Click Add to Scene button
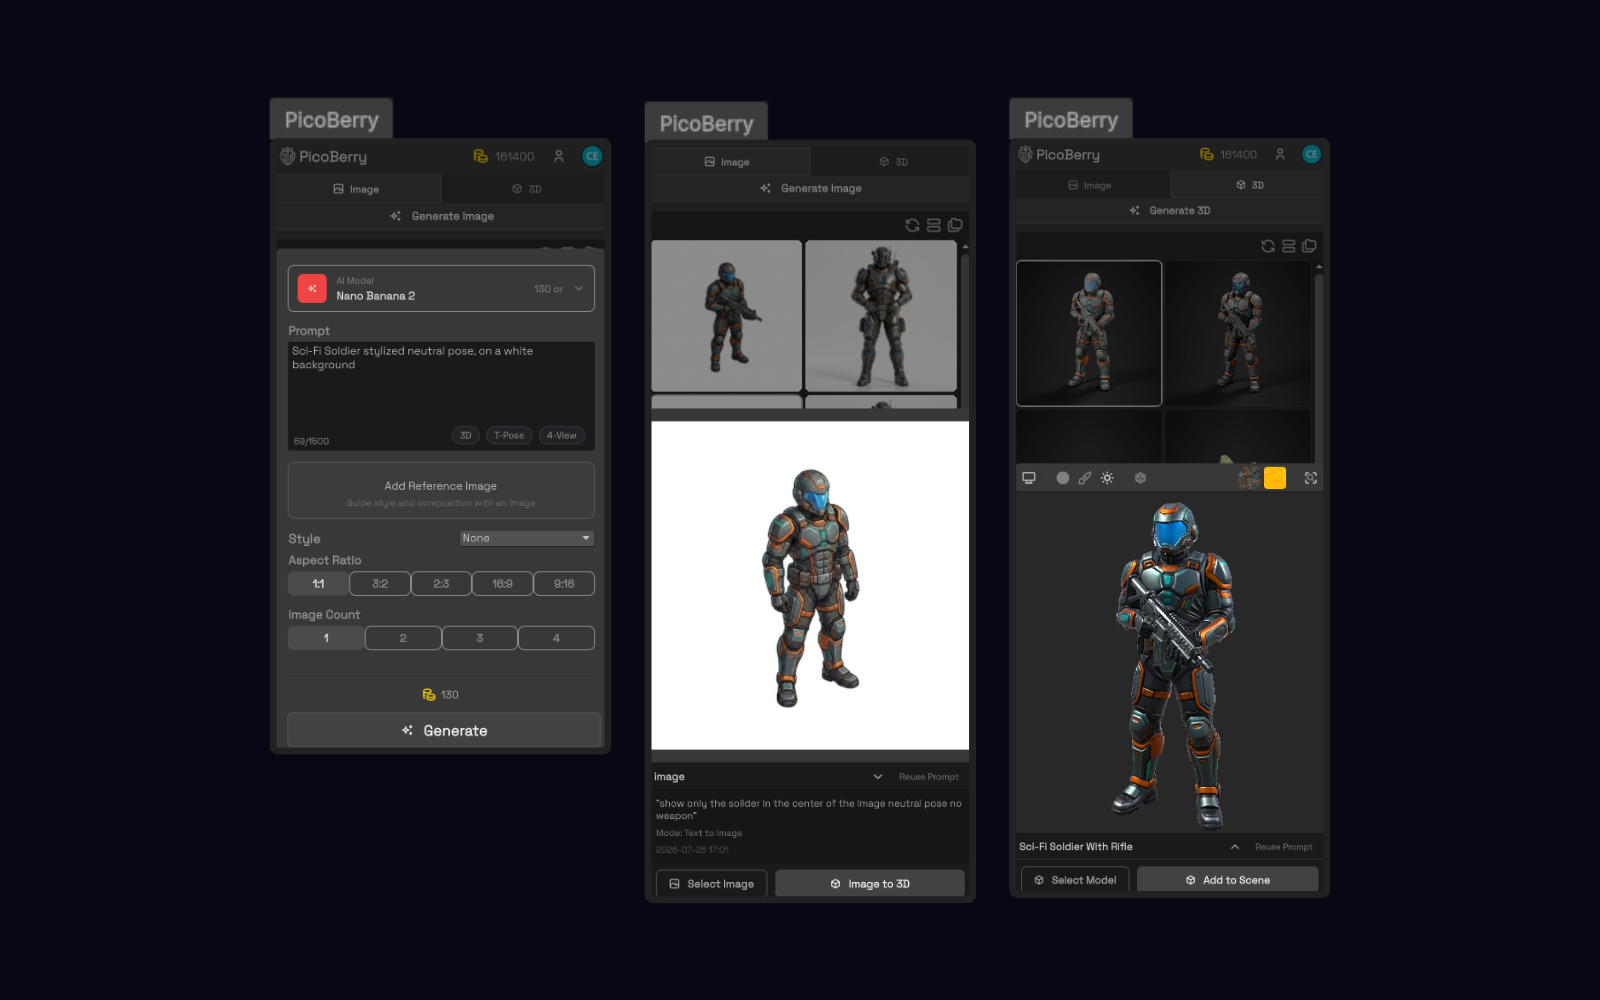The height and width of the screenshot is (1000, 1600). coord(1228,880)
